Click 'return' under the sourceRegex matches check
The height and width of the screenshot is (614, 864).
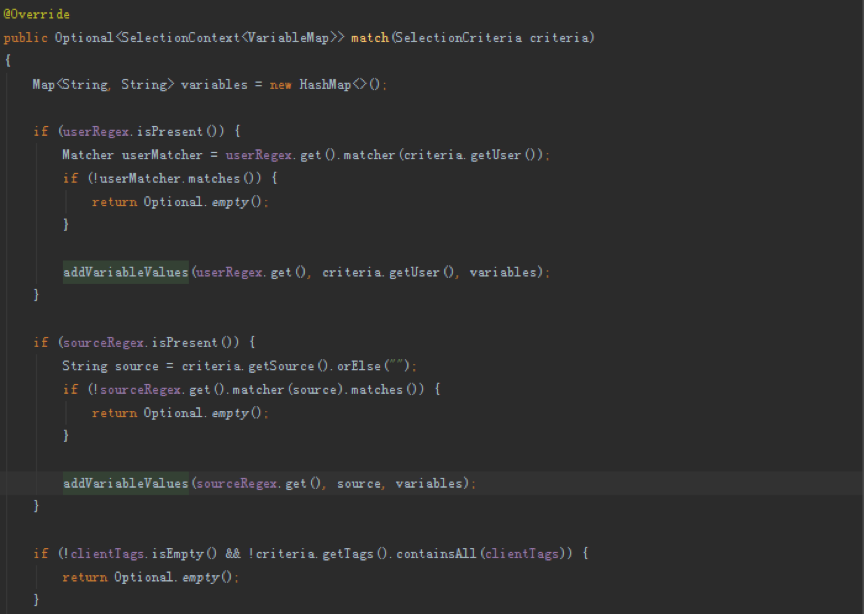115,413
